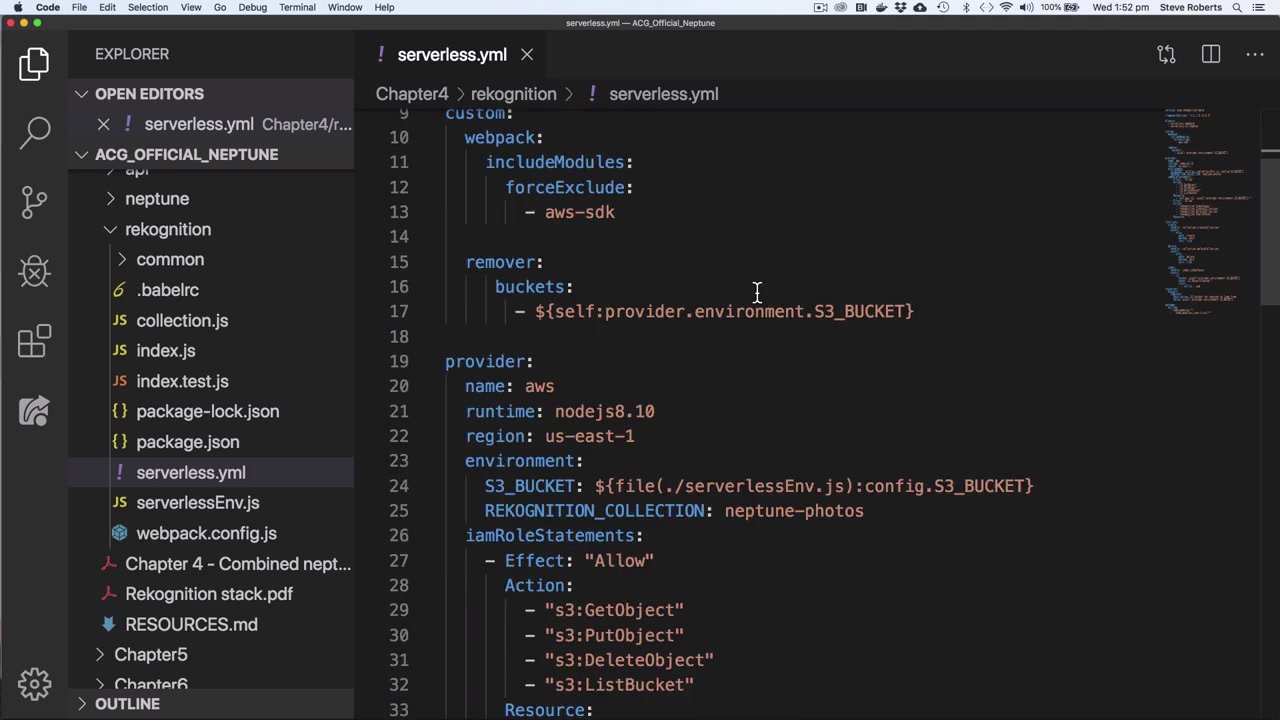
Task: Open the Extensions view icon
Action: click(35, 341)
